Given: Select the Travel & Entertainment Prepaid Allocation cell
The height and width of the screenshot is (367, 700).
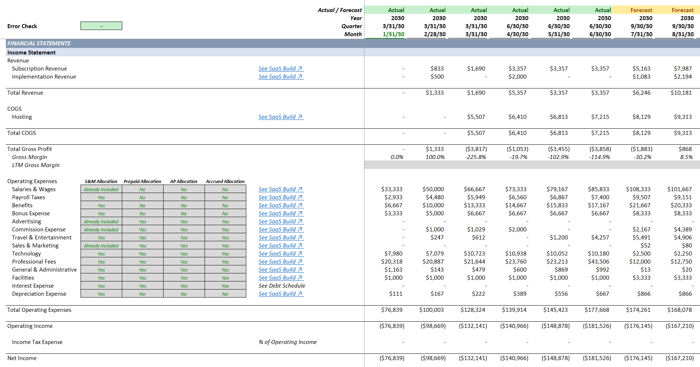Looking at the screenshot, I should (142, 238).
